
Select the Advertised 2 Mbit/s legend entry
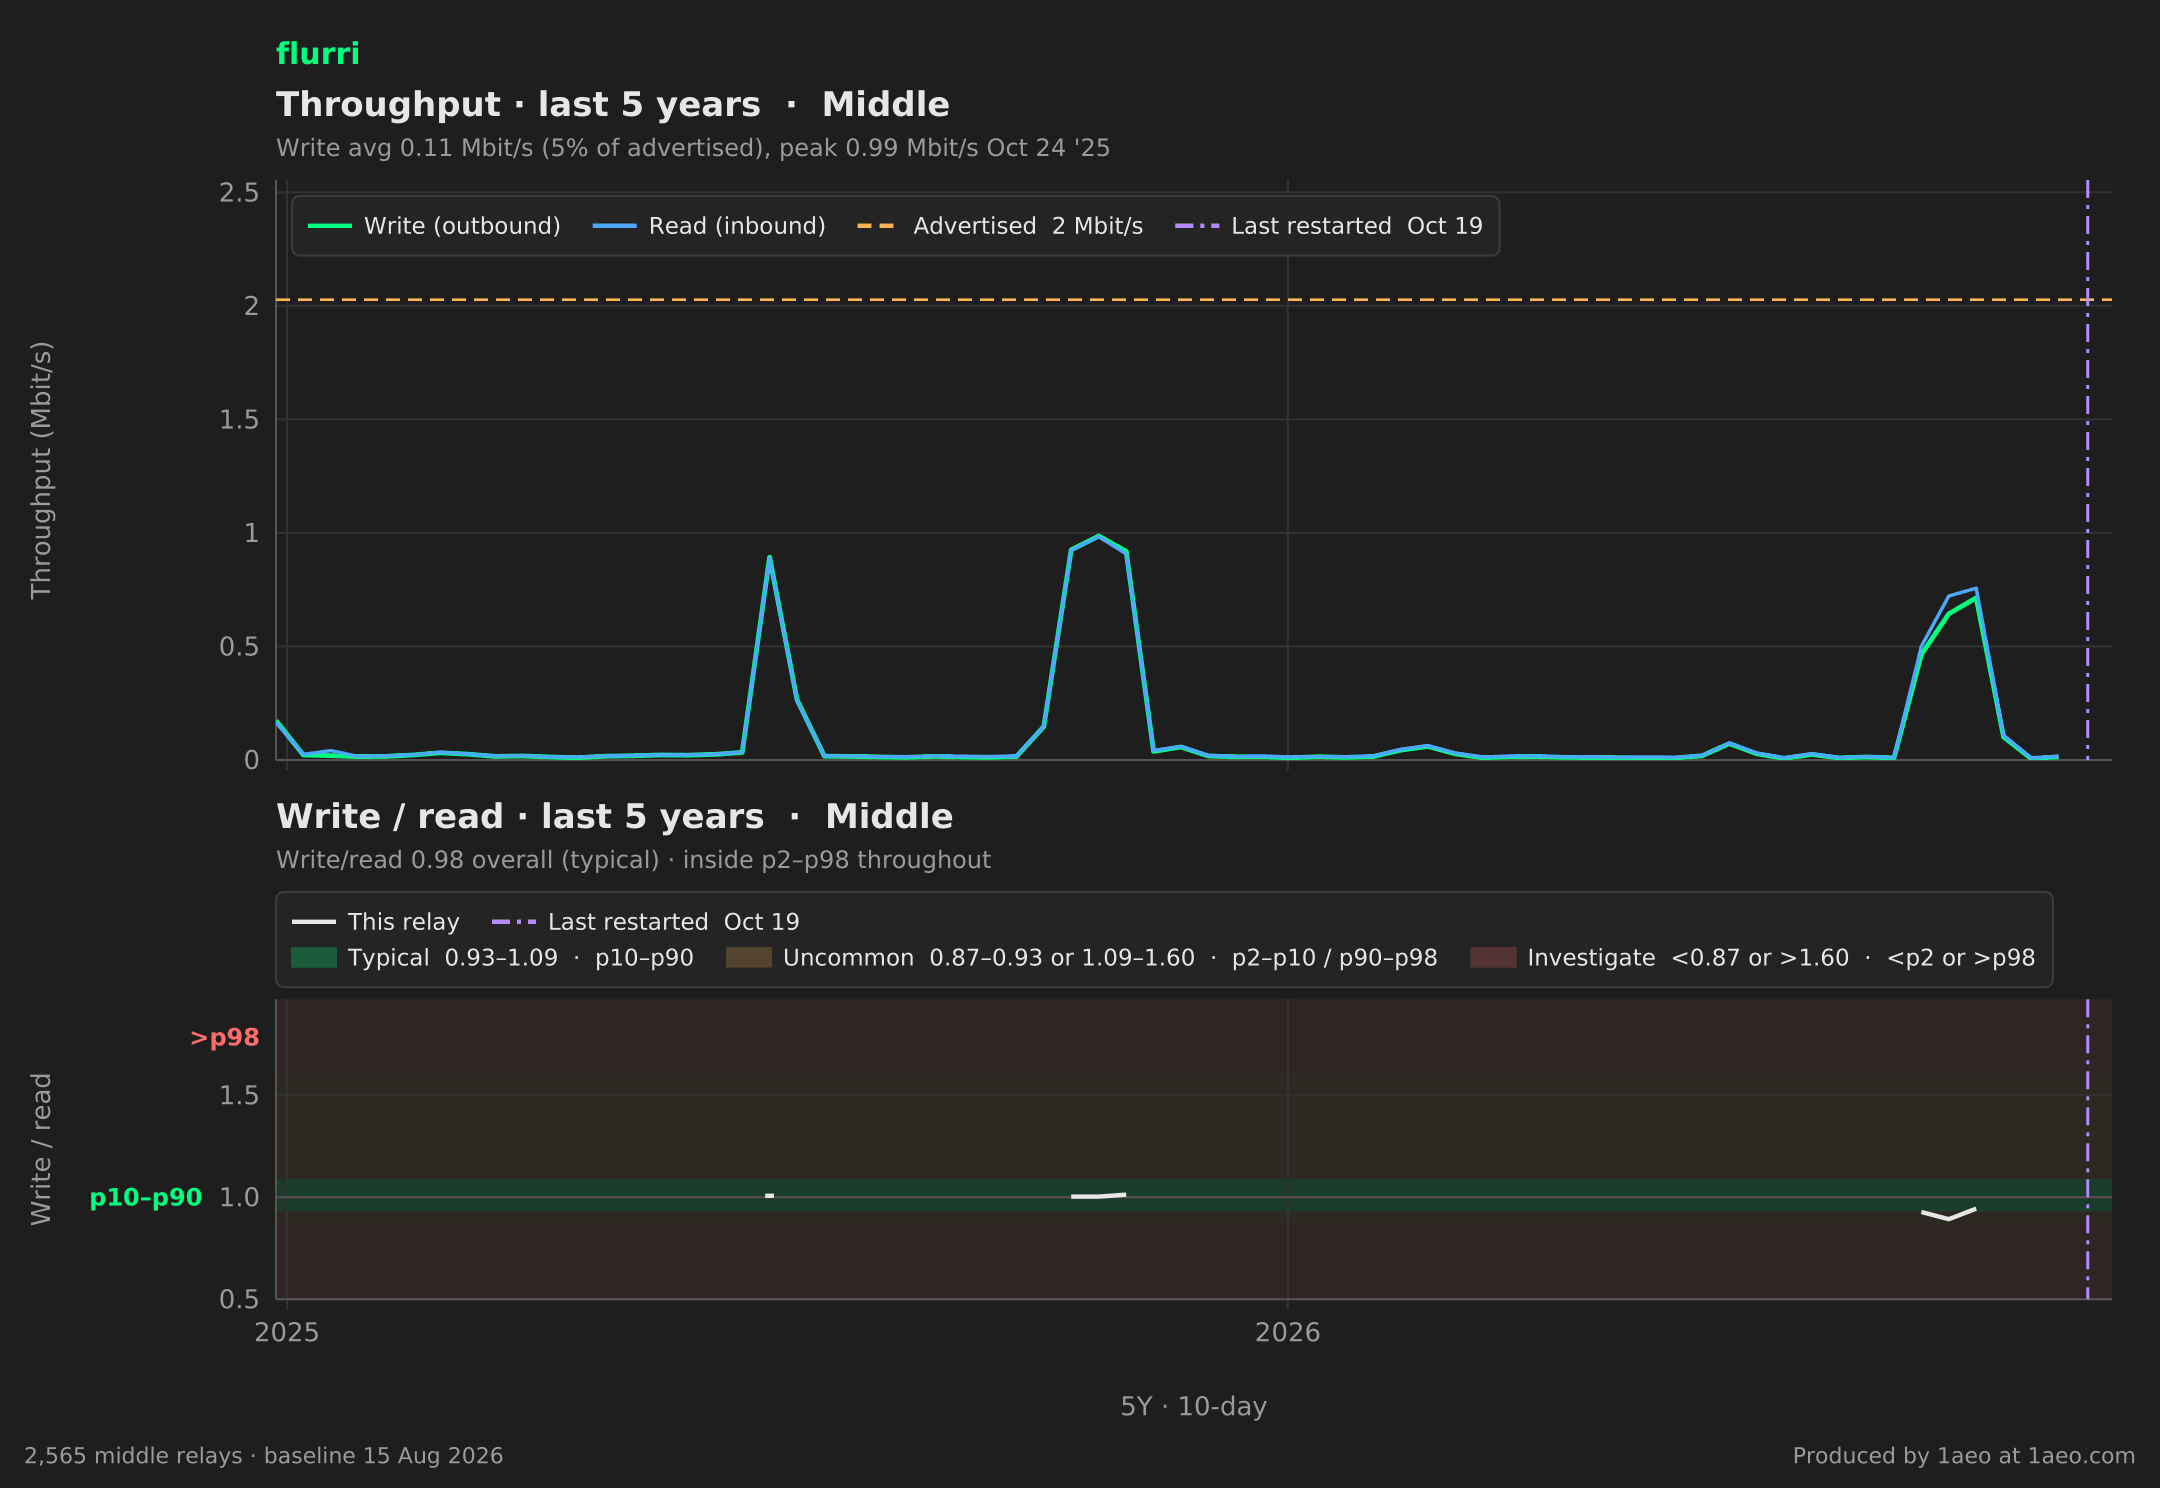(x=1000, y=226)
